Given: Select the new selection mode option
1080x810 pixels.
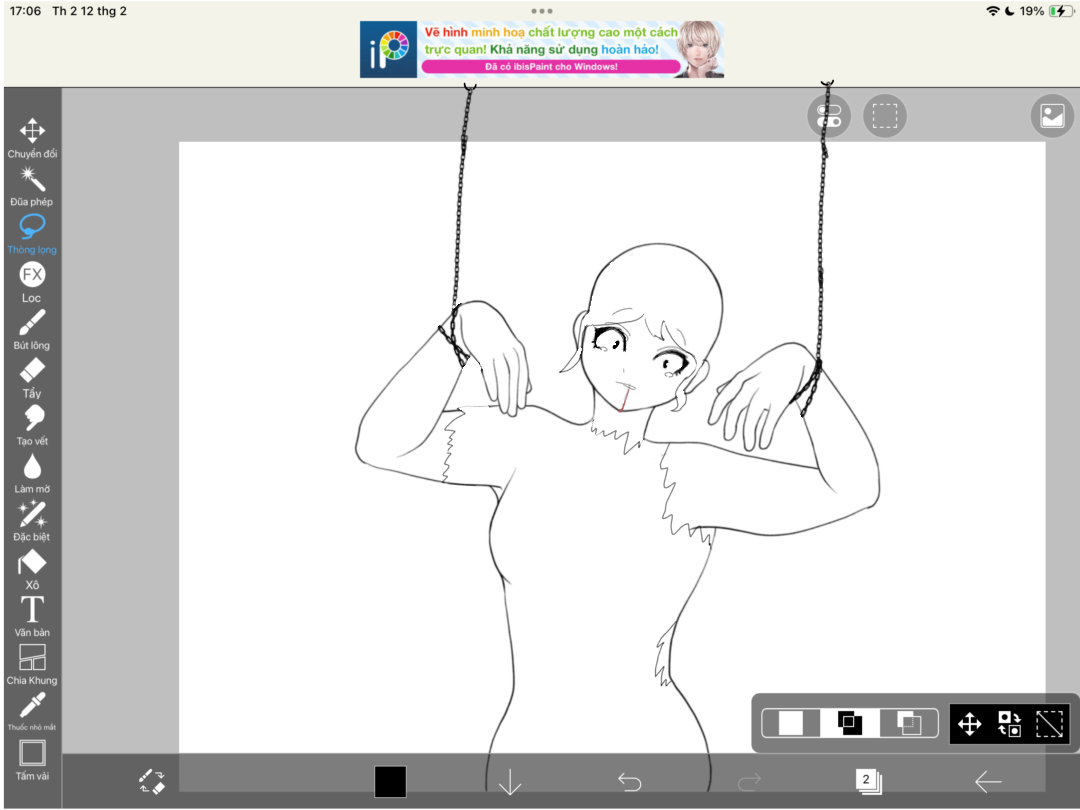Looking at the screenshot, I should (x=793, y=723).
